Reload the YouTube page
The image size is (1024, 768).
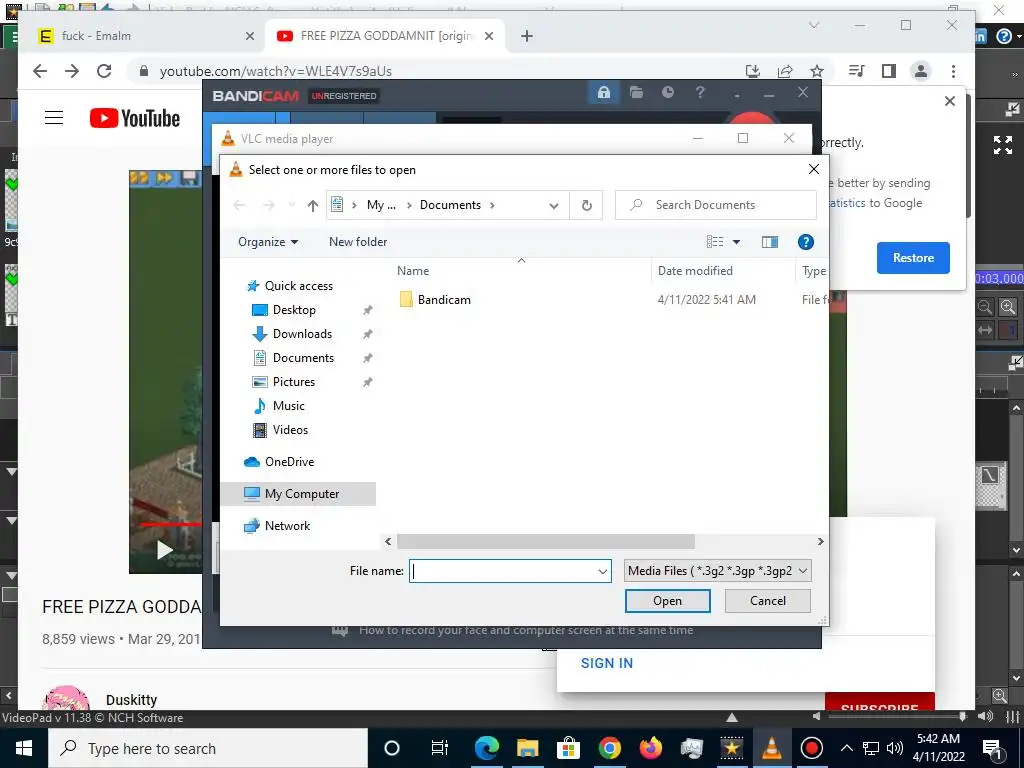tap(104, 71)
